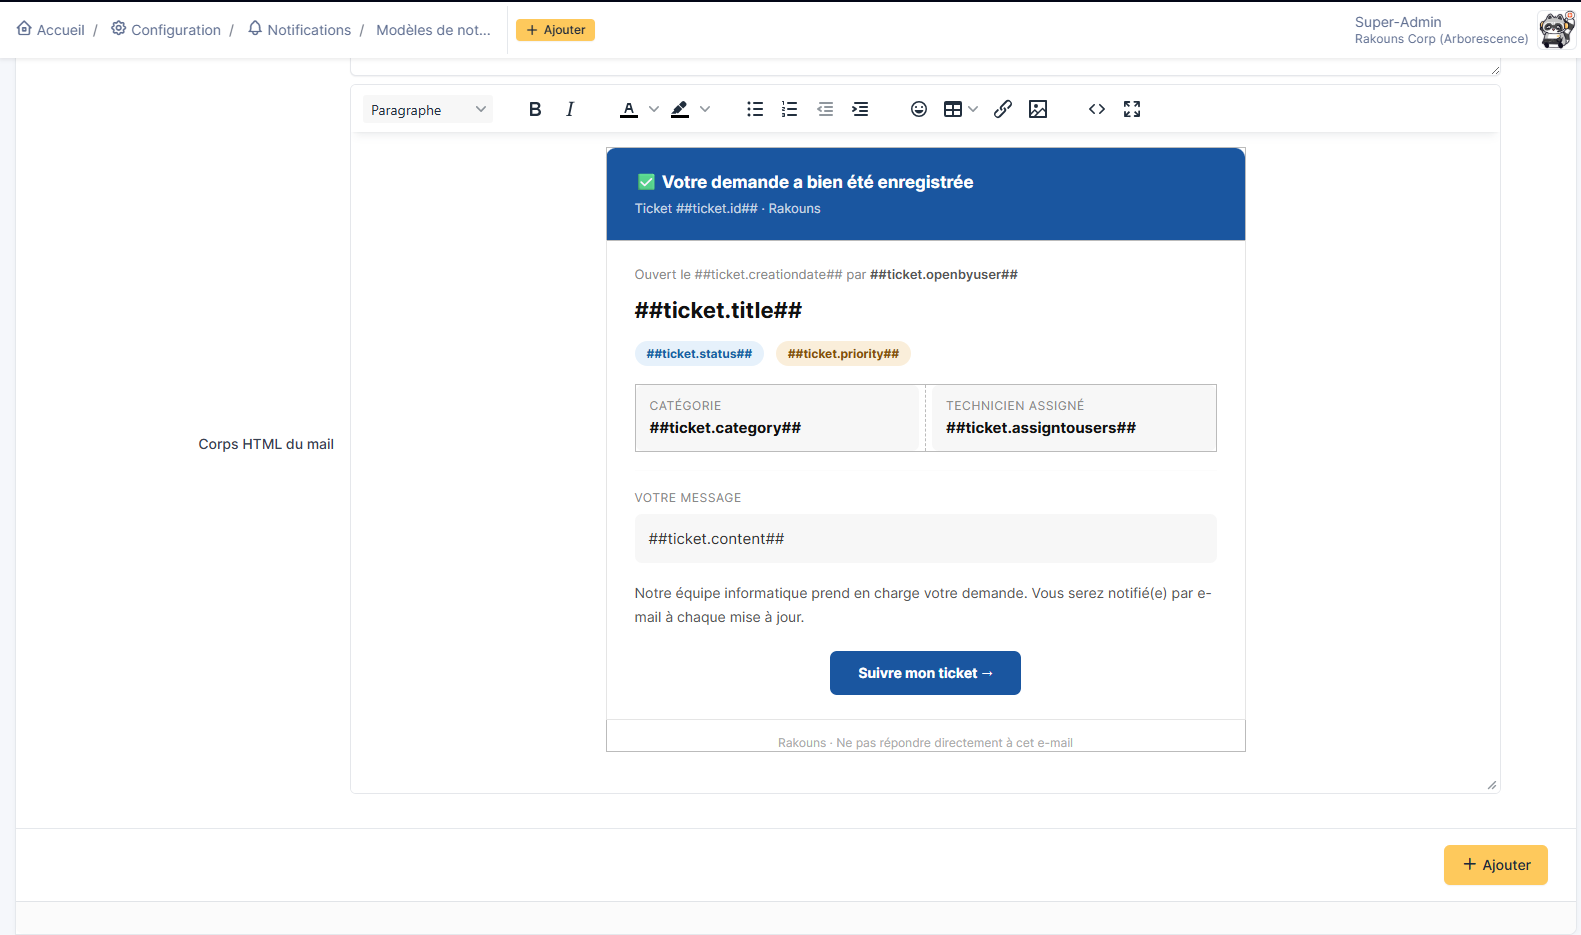Screen dimensions: 1581x935
Task: Click the ##ticket.status## badge
Action: [x=699, y=354]
